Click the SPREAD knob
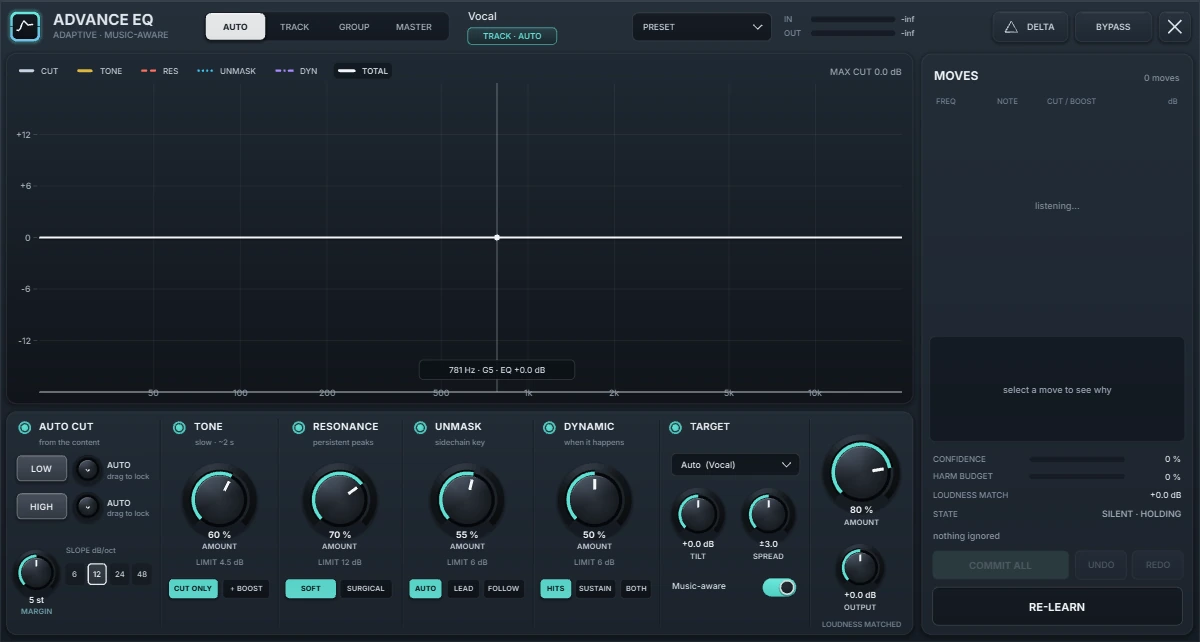The image size is (1200, 642). click(768, 515)
